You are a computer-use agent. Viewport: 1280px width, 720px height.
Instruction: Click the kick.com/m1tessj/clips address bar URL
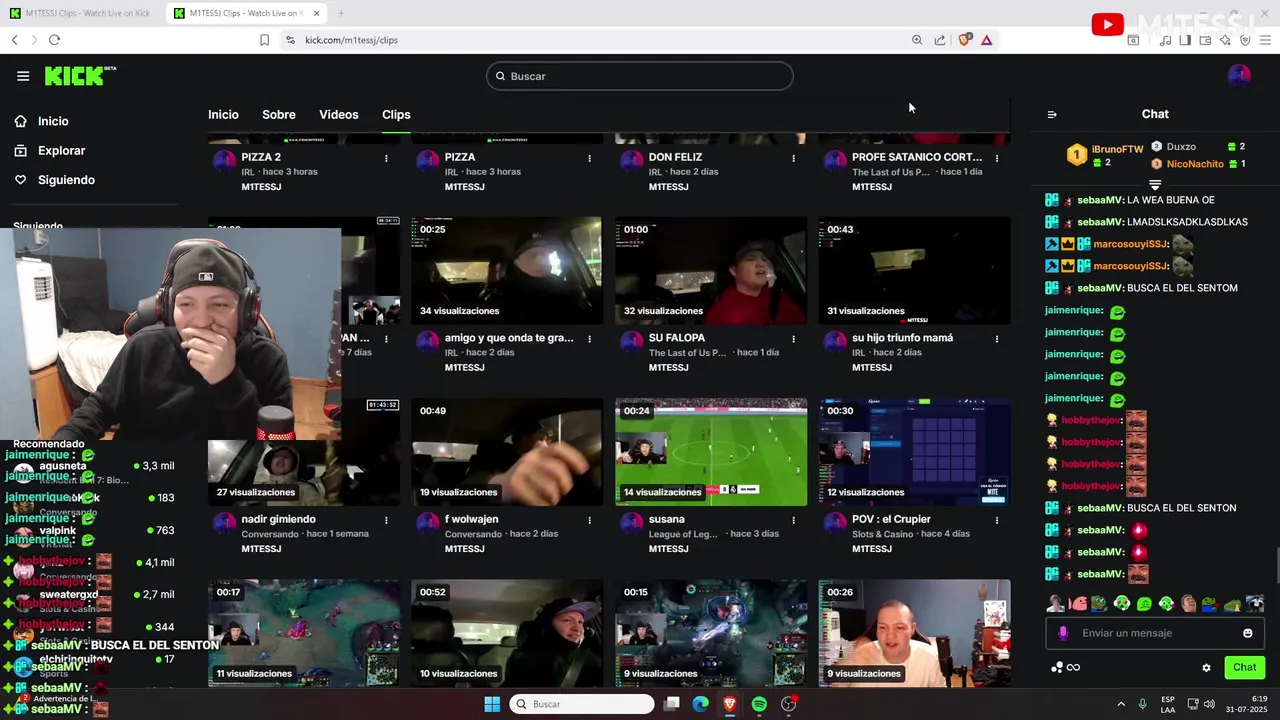click(x=351, y=40)
